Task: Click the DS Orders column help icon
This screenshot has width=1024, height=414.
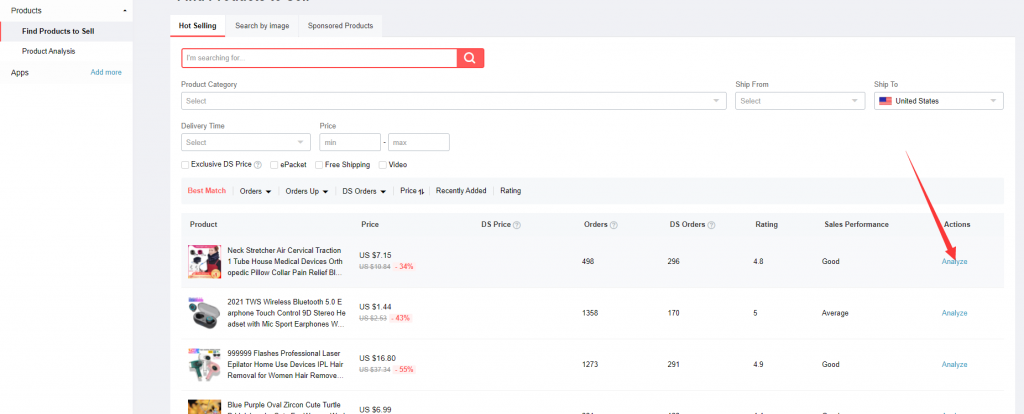Action: (713, 225)
